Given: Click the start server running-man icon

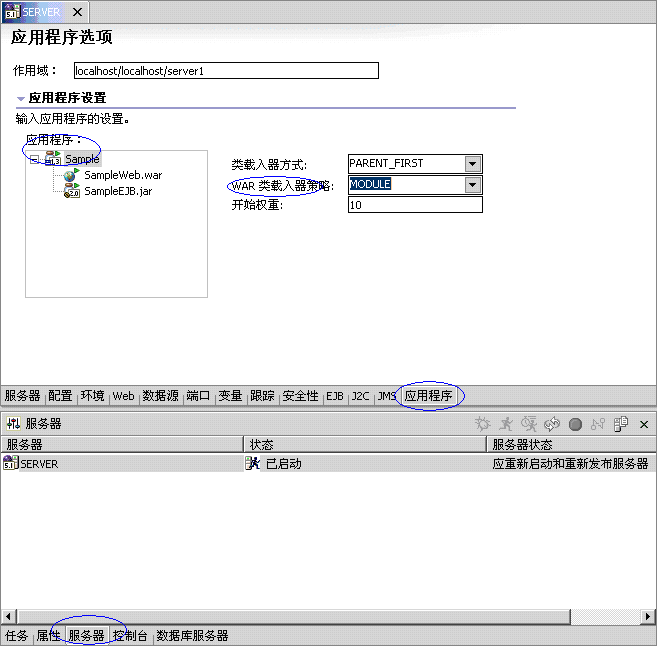Looking at the screenshot, I should click(506, 424).
